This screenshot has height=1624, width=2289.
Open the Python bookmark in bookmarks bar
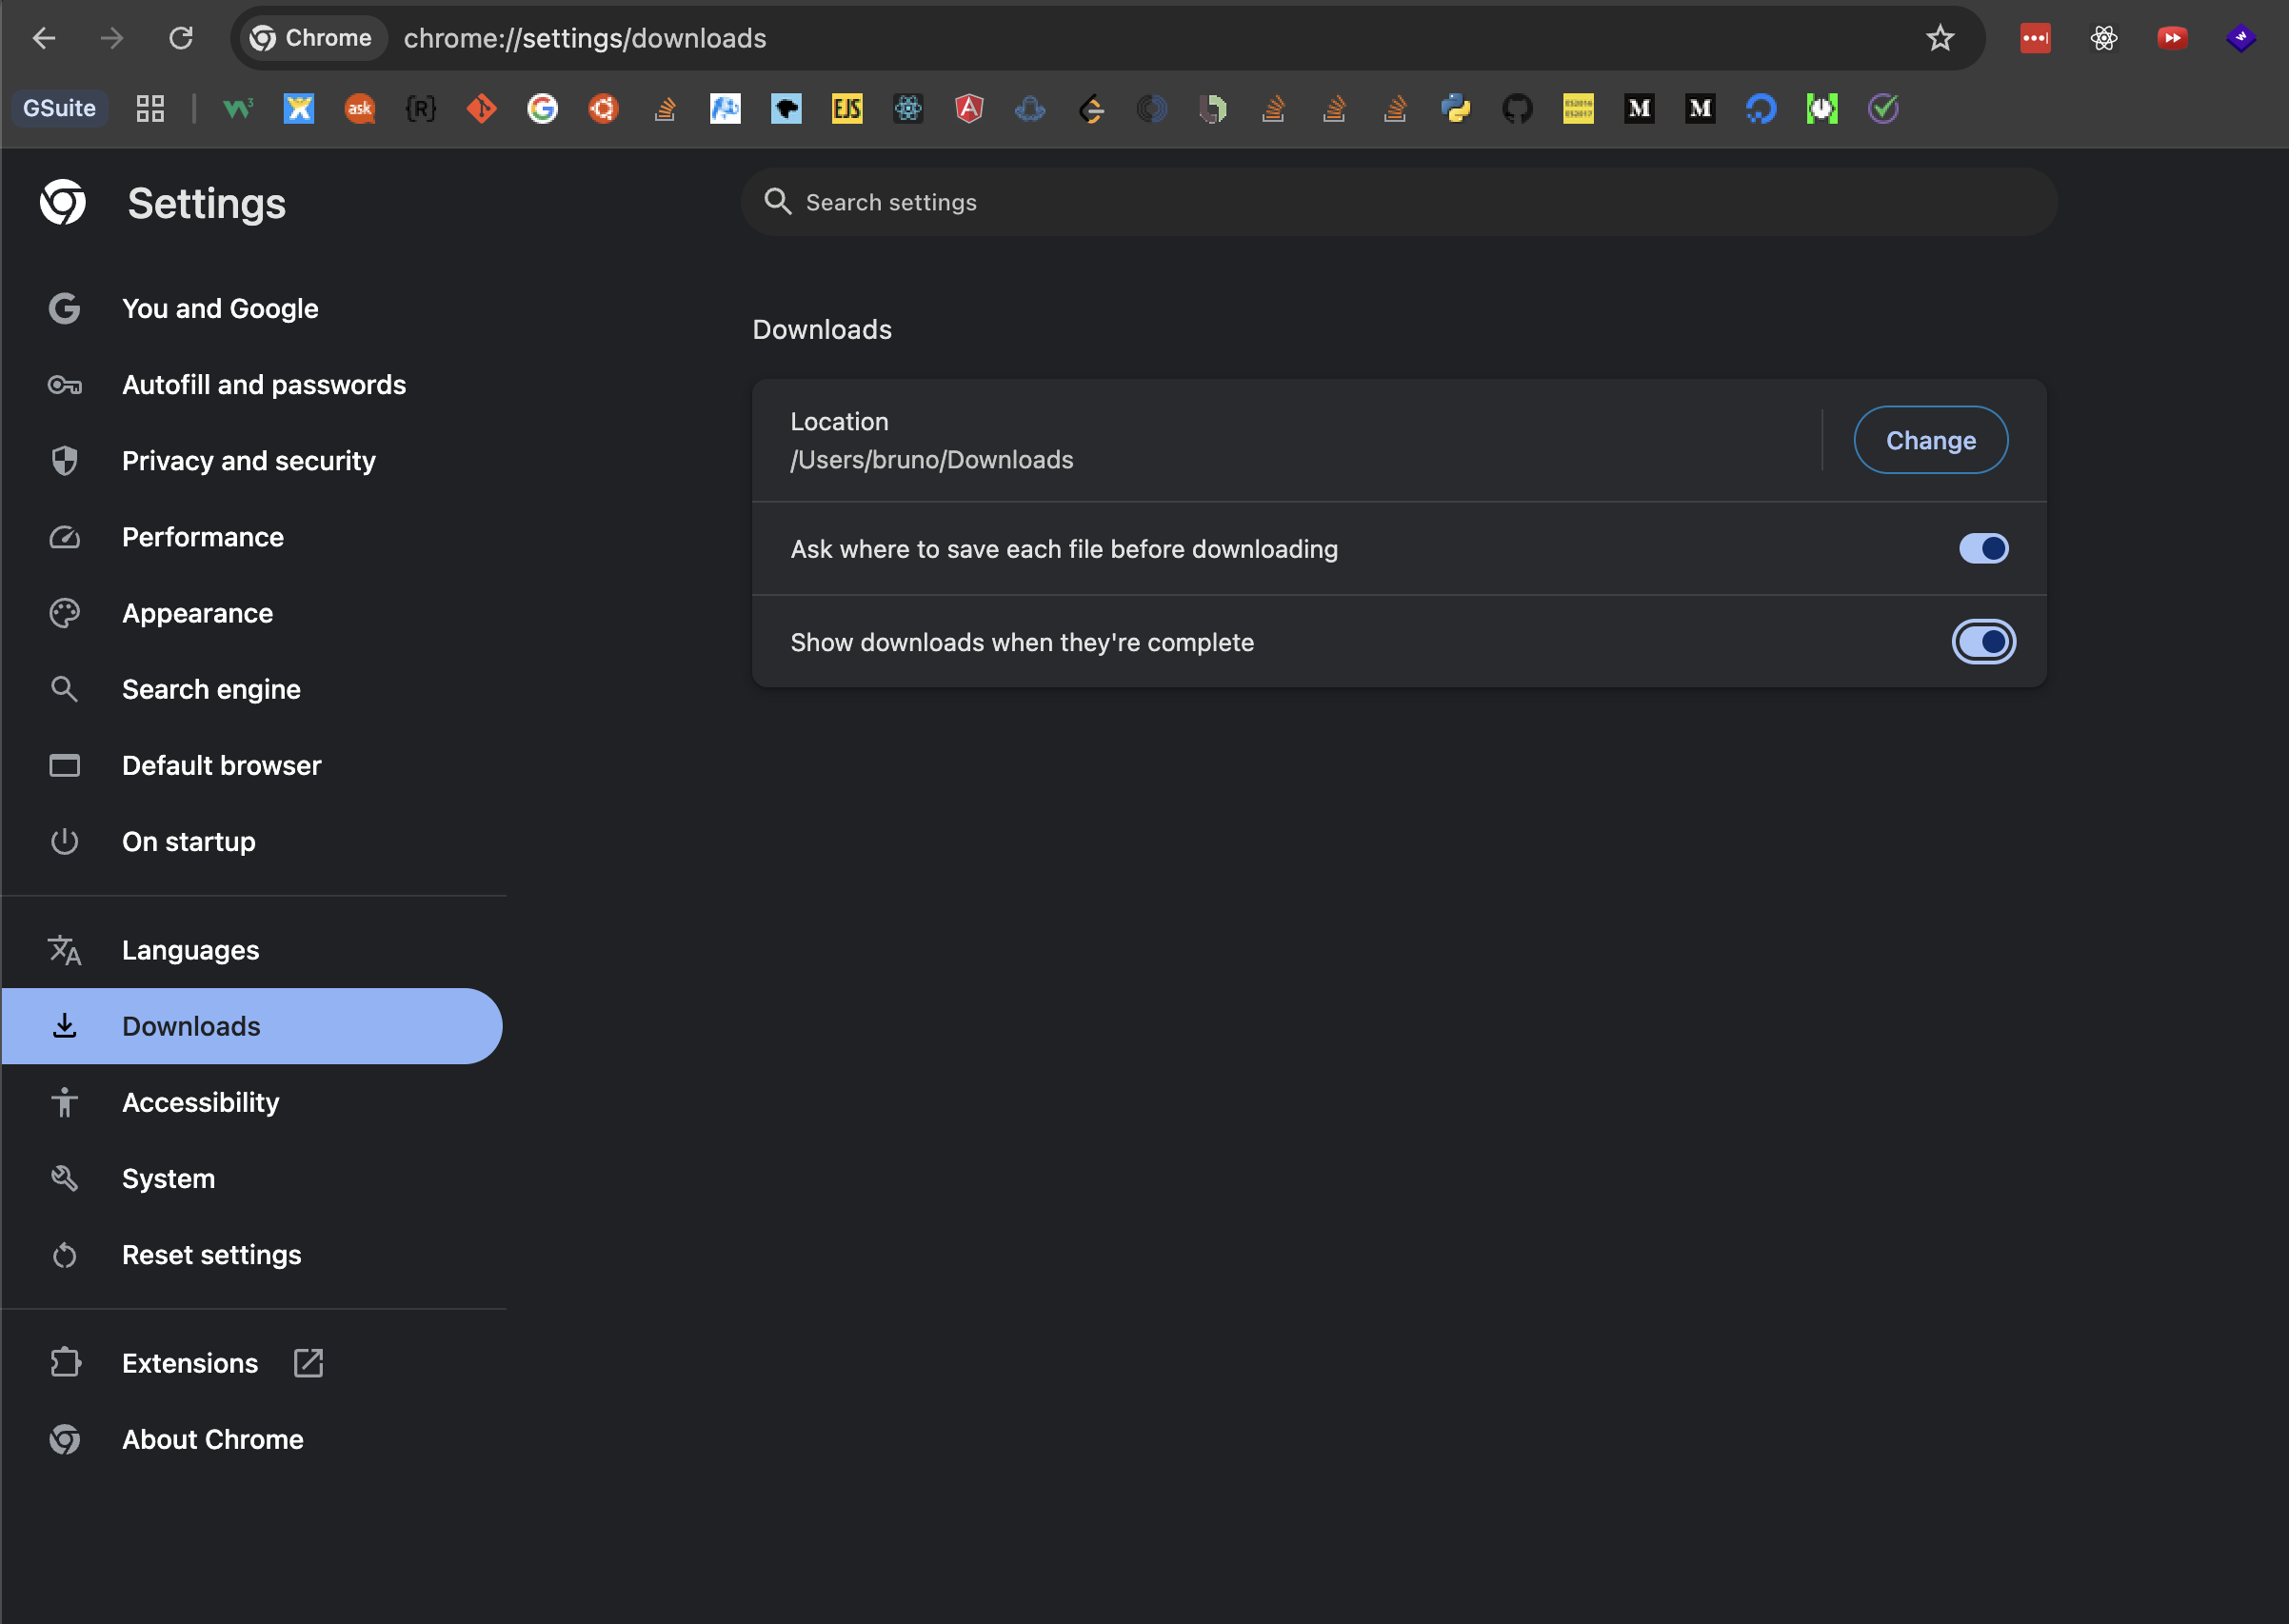click(1456, 108)
